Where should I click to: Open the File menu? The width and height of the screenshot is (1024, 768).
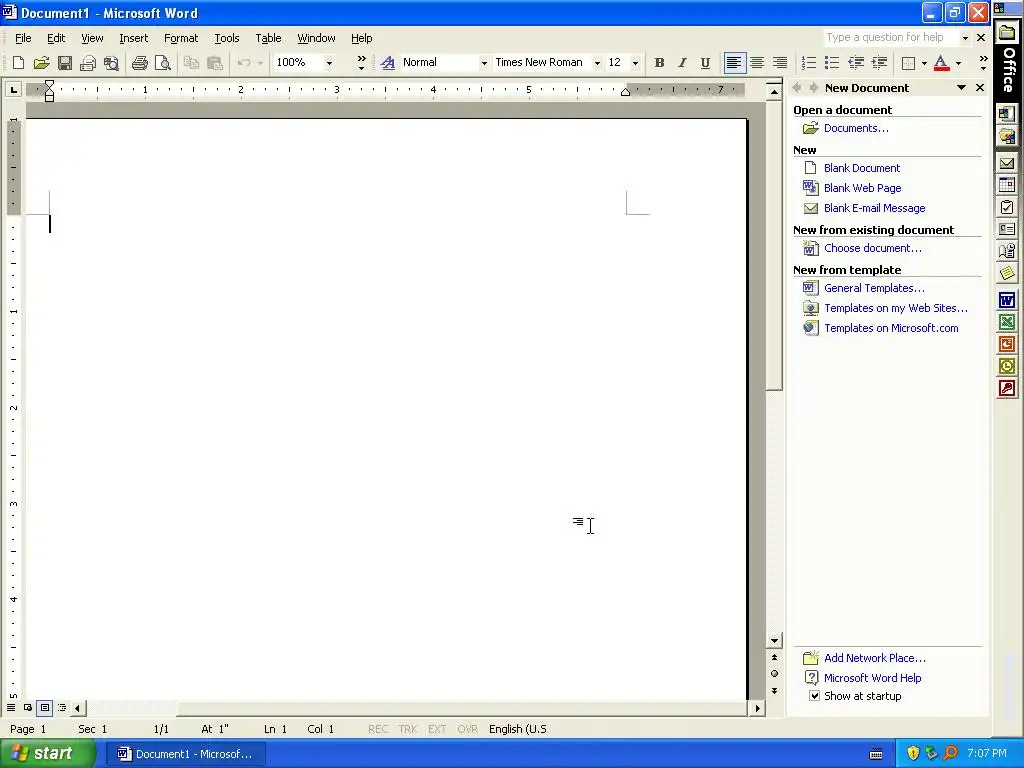[23, 38]
